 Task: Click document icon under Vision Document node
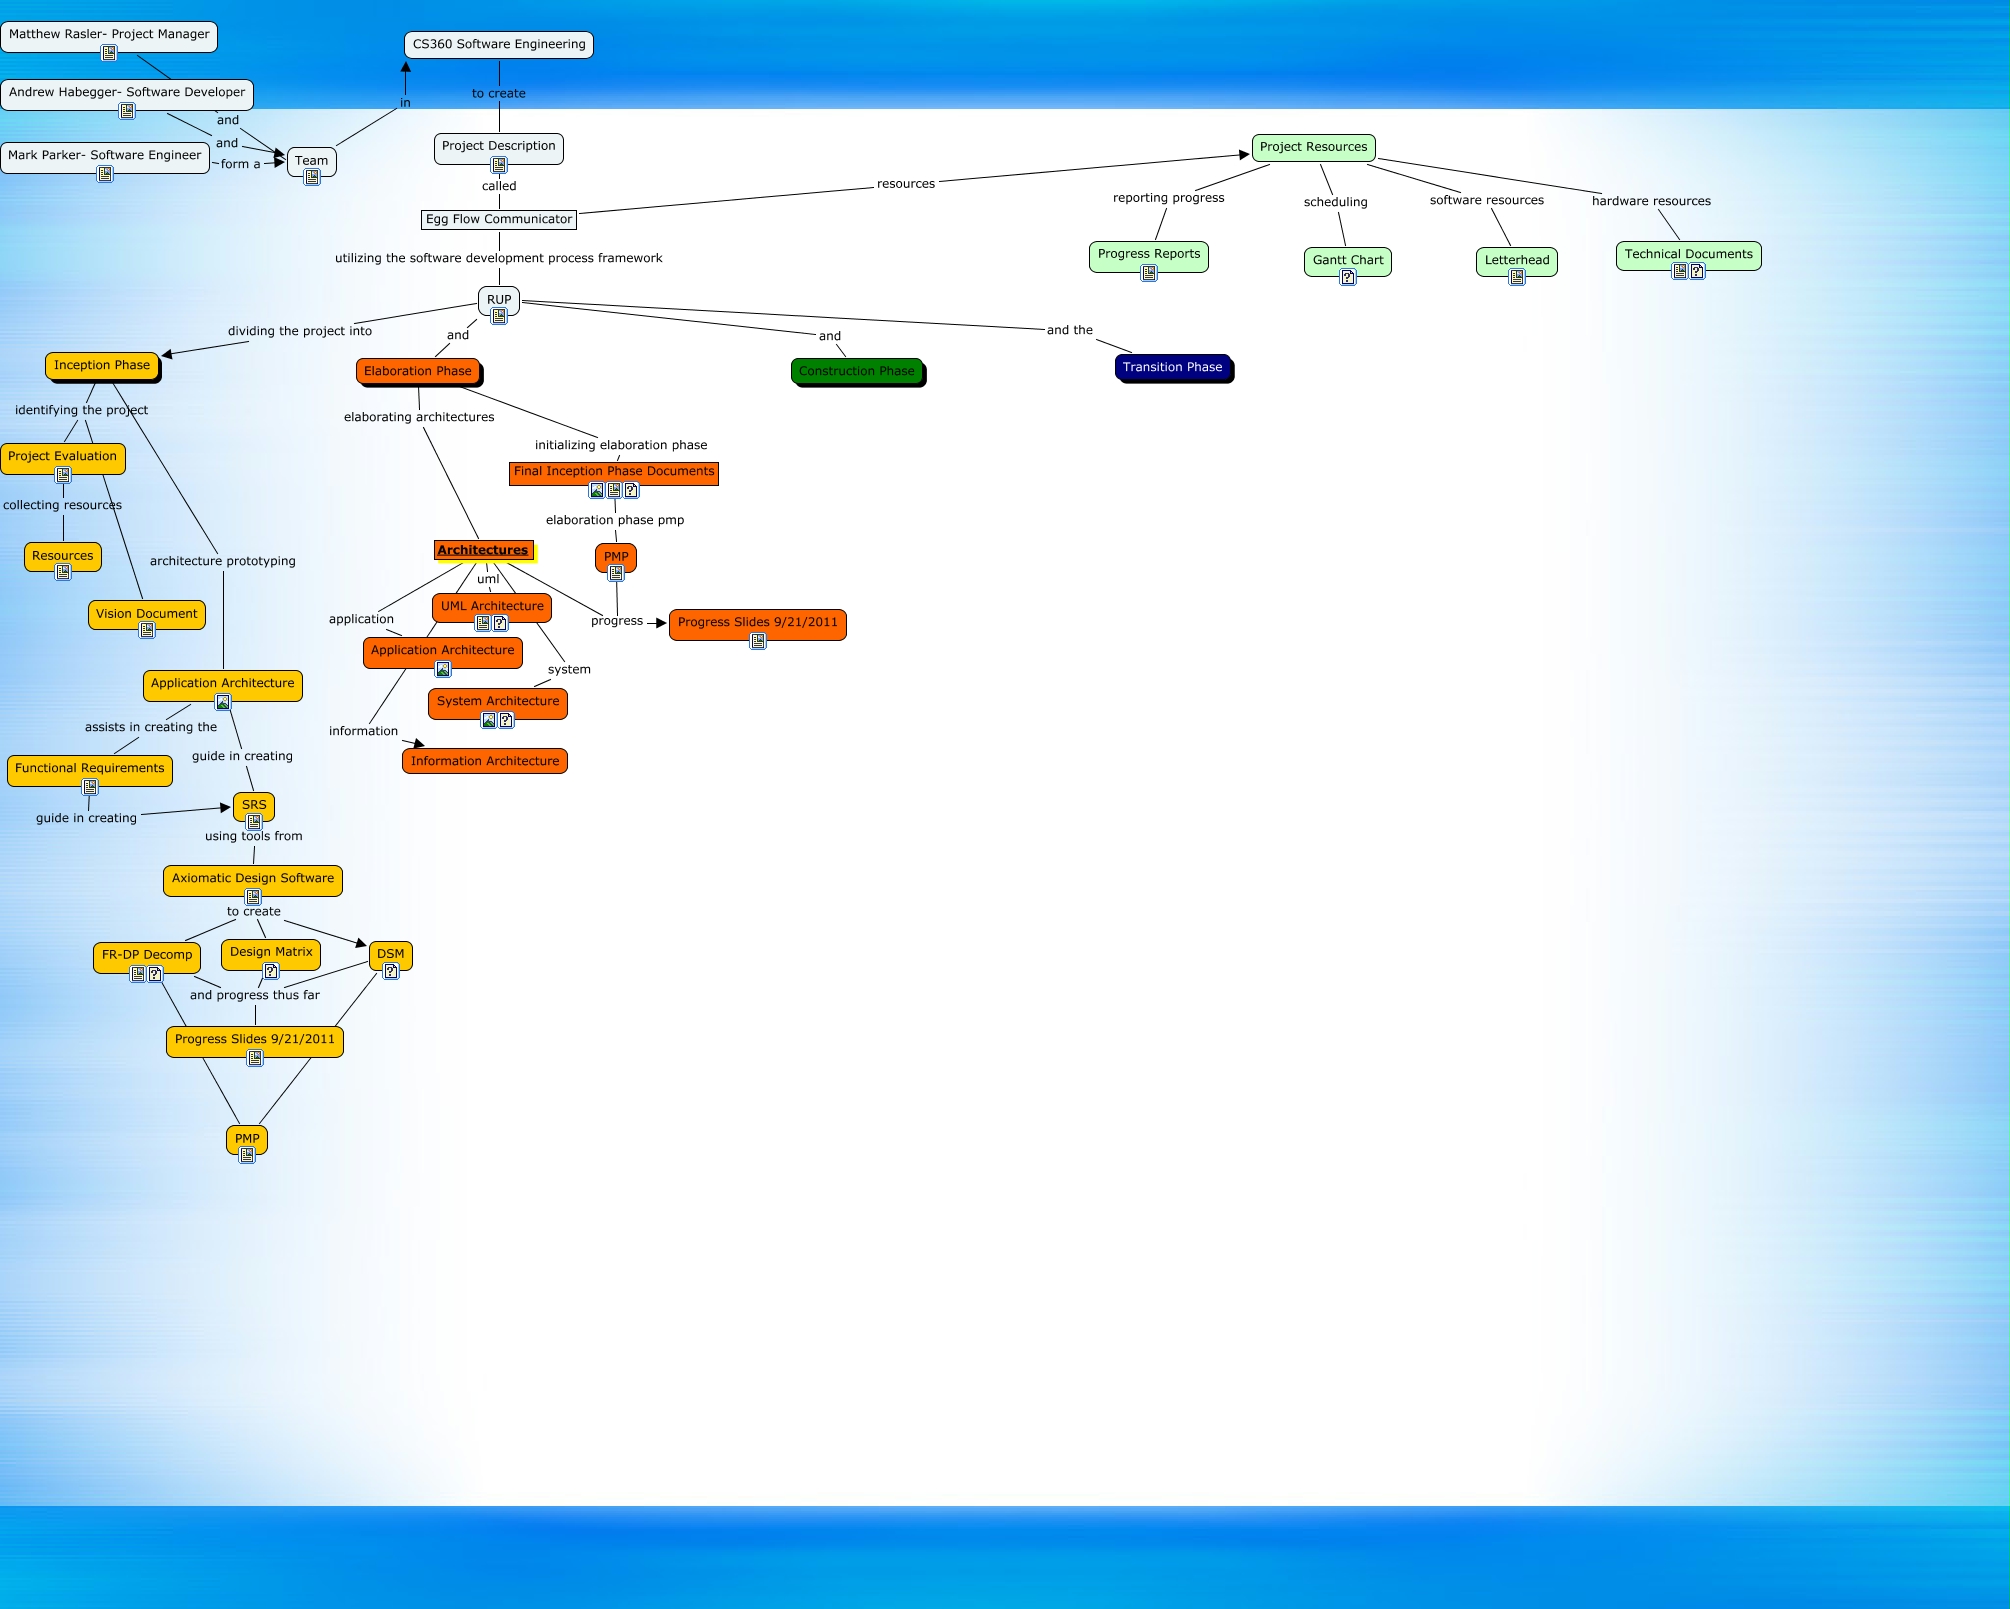pyautogui.click(x=147, y=630)
